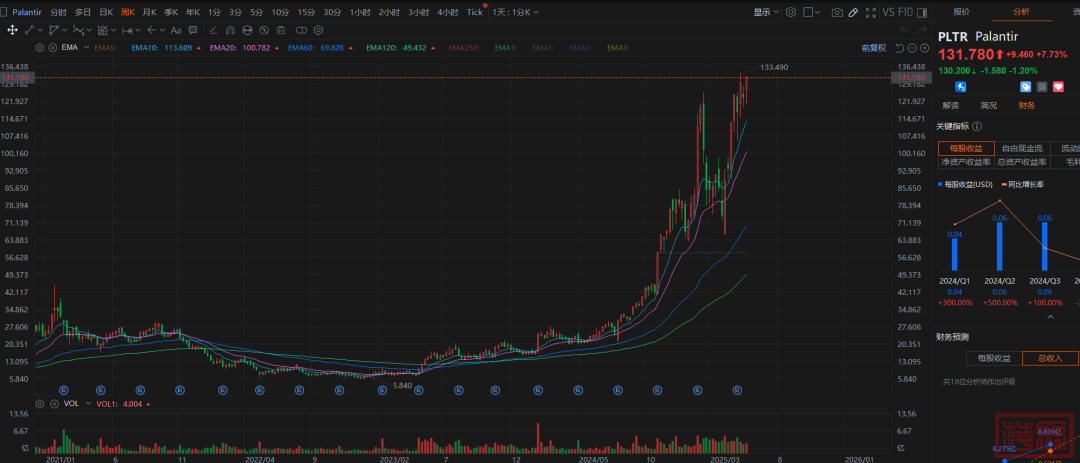Click the blue price tag icon

click(1026, 87)
